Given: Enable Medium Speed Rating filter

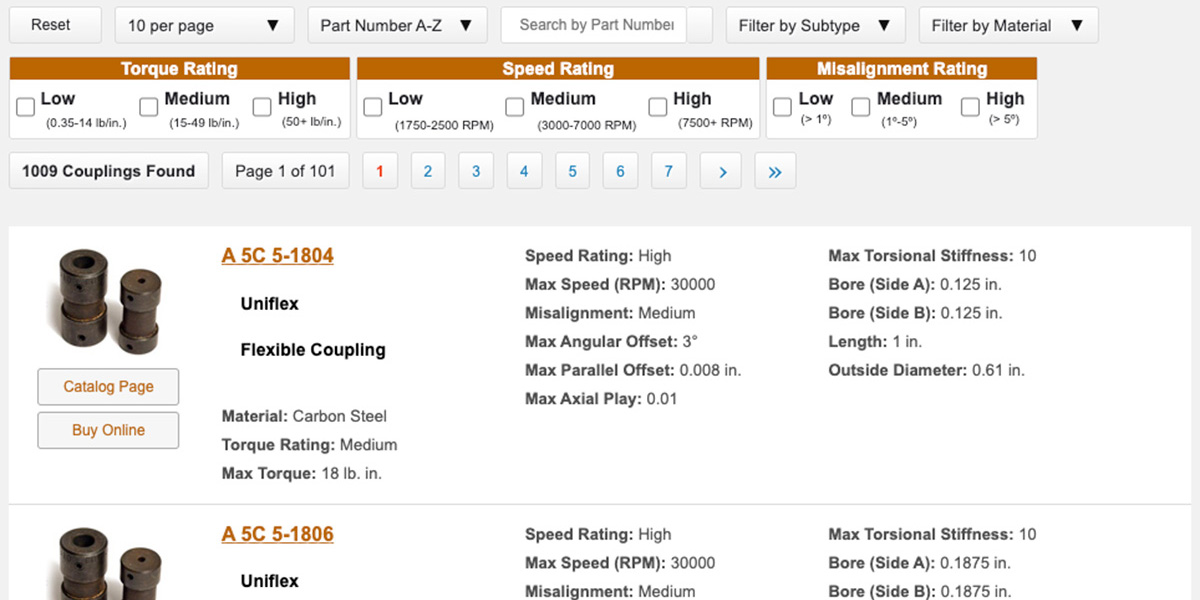Looking at the screenshot, I should pos(515,107).
